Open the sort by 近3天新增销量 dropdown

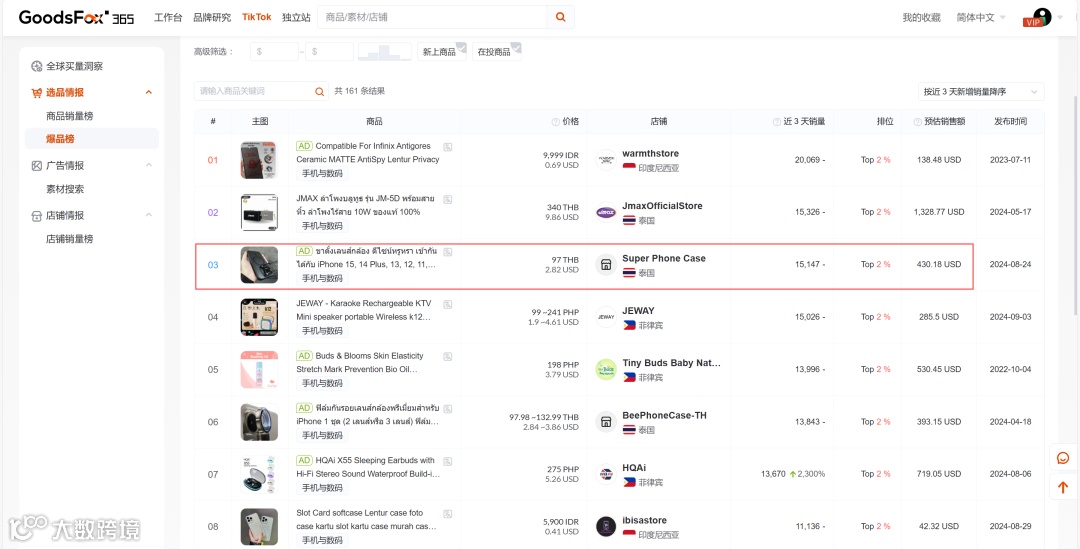point(981,92)
